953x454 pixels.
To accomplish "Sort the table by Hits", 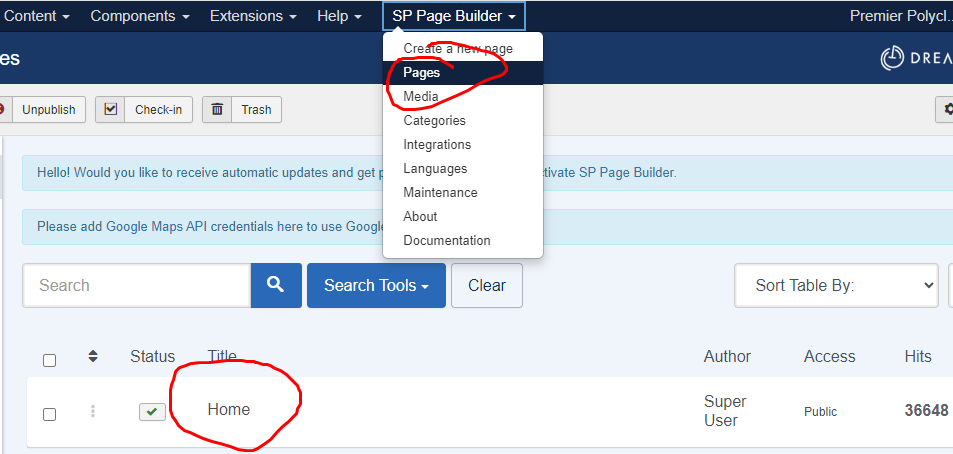I will (918, 356).
